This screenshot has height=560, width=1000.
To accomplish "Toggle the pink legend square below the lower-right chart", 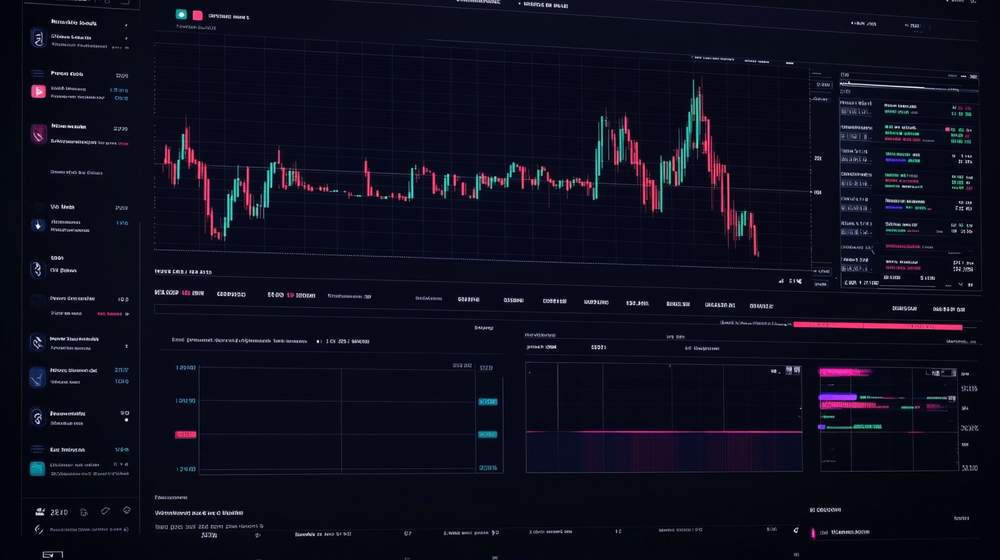I will point(813,533).
